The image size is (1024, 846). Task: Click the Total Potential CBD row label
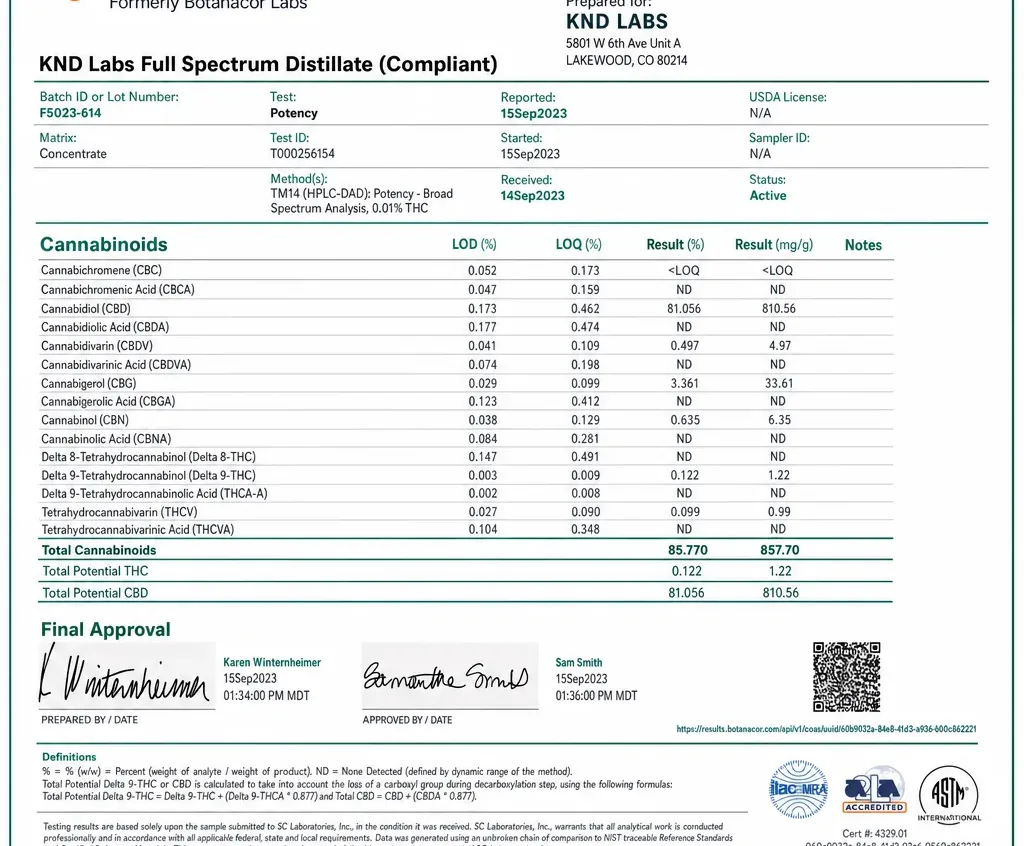coord(95,593)
